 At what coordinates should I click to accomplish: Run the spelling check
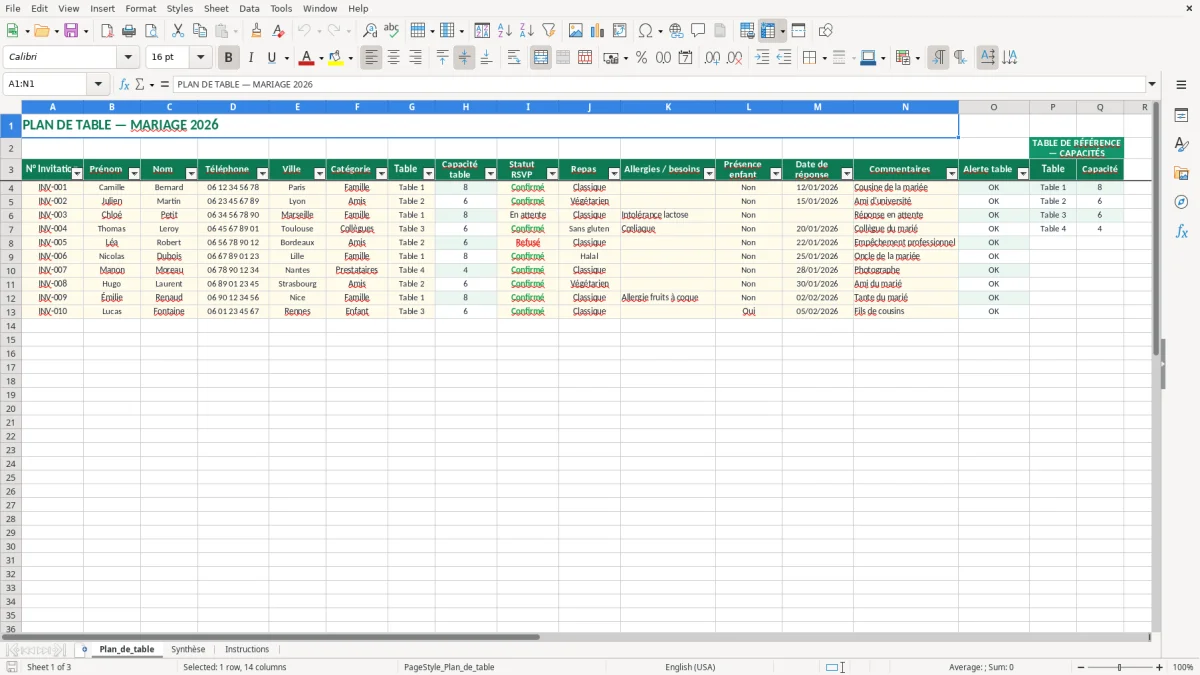[392, 31]
